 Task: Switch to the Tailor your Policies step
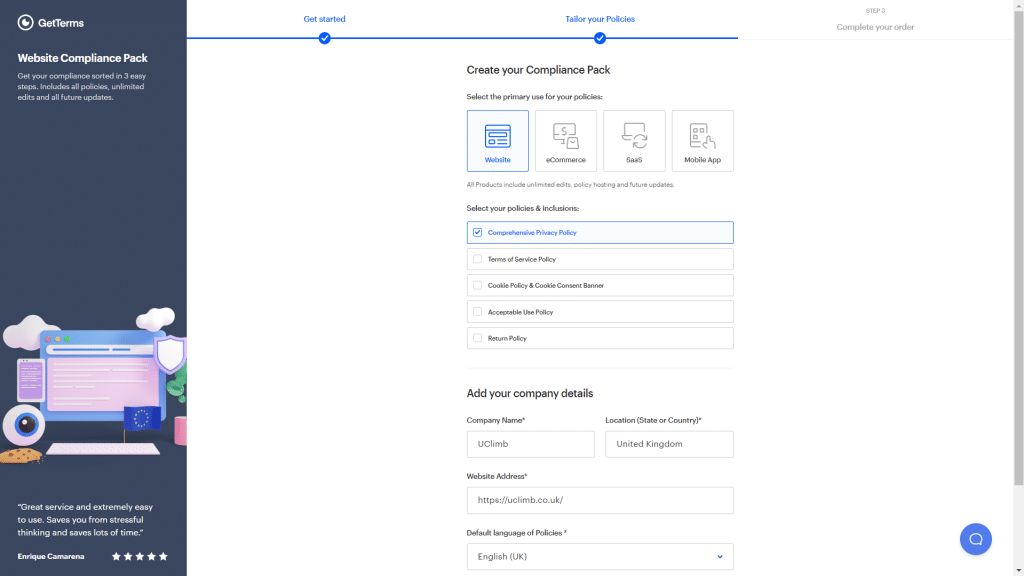point(600,19)
